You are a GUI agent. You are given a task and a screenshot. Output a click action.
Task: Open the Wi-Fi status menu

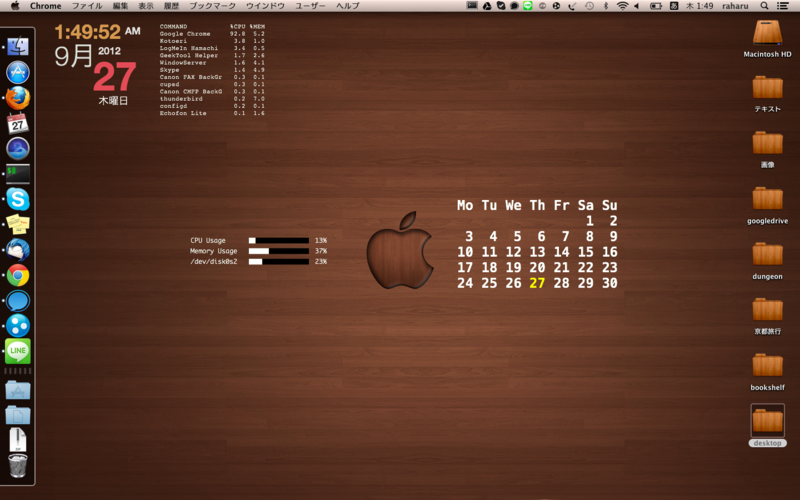tap(622, 6)
